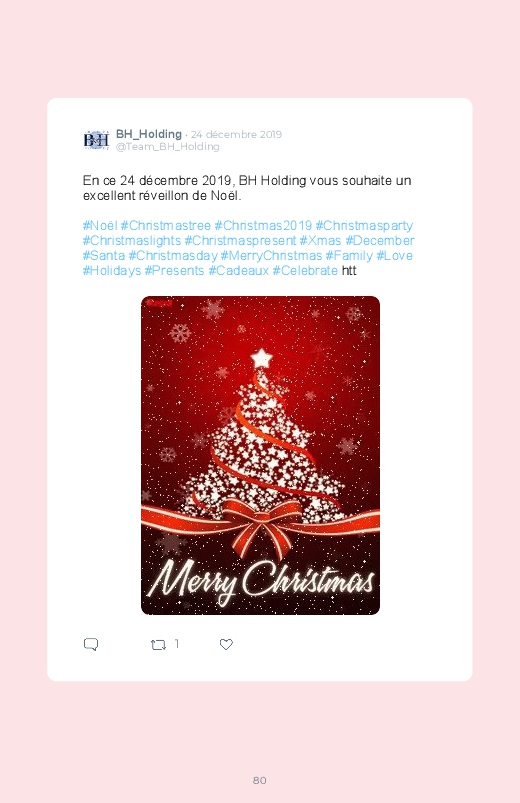Select the #Christmas2019 hashtag
520x803 pixels.
[x=263, y=226]
